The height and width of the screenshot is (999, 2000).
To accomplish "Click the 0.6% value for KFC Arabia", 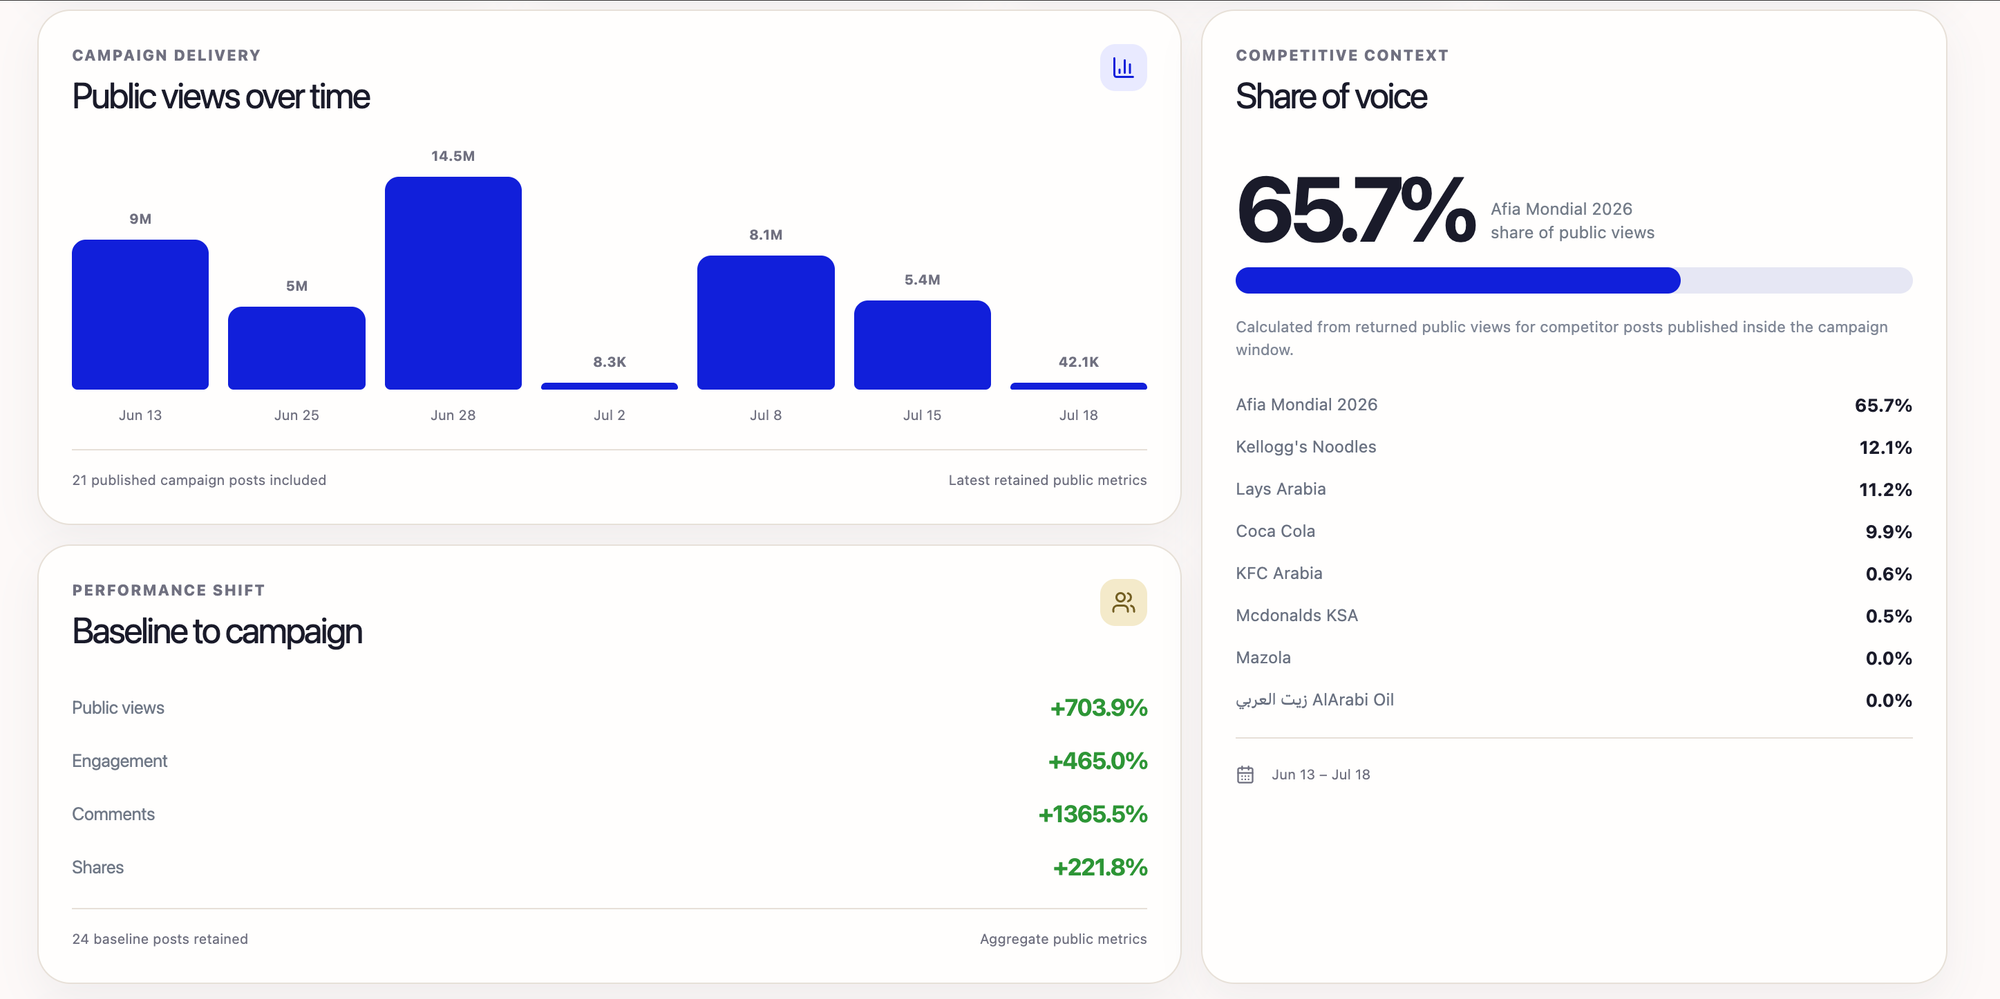I will tap(1888, 574).
